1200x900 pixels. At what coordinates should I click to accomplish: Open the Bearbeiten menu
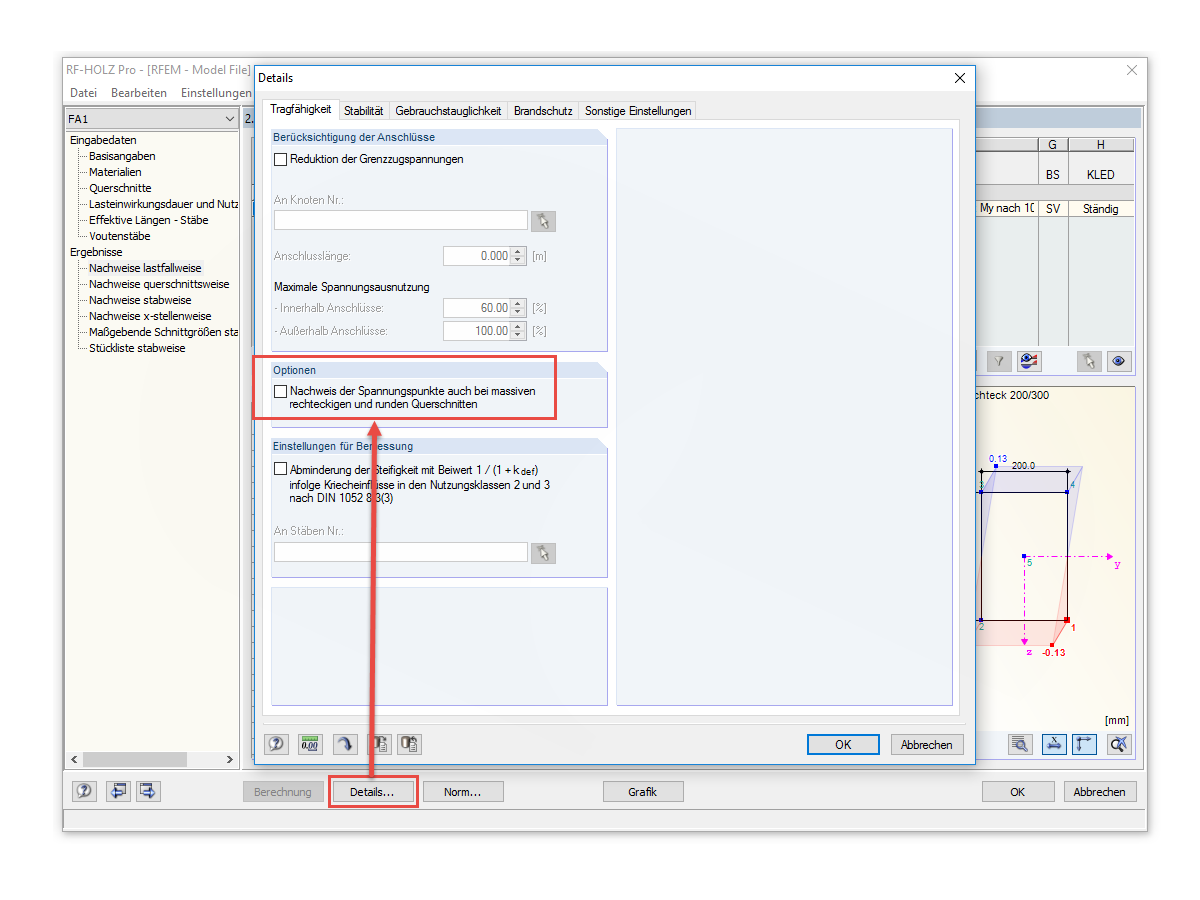pos(139,93)
